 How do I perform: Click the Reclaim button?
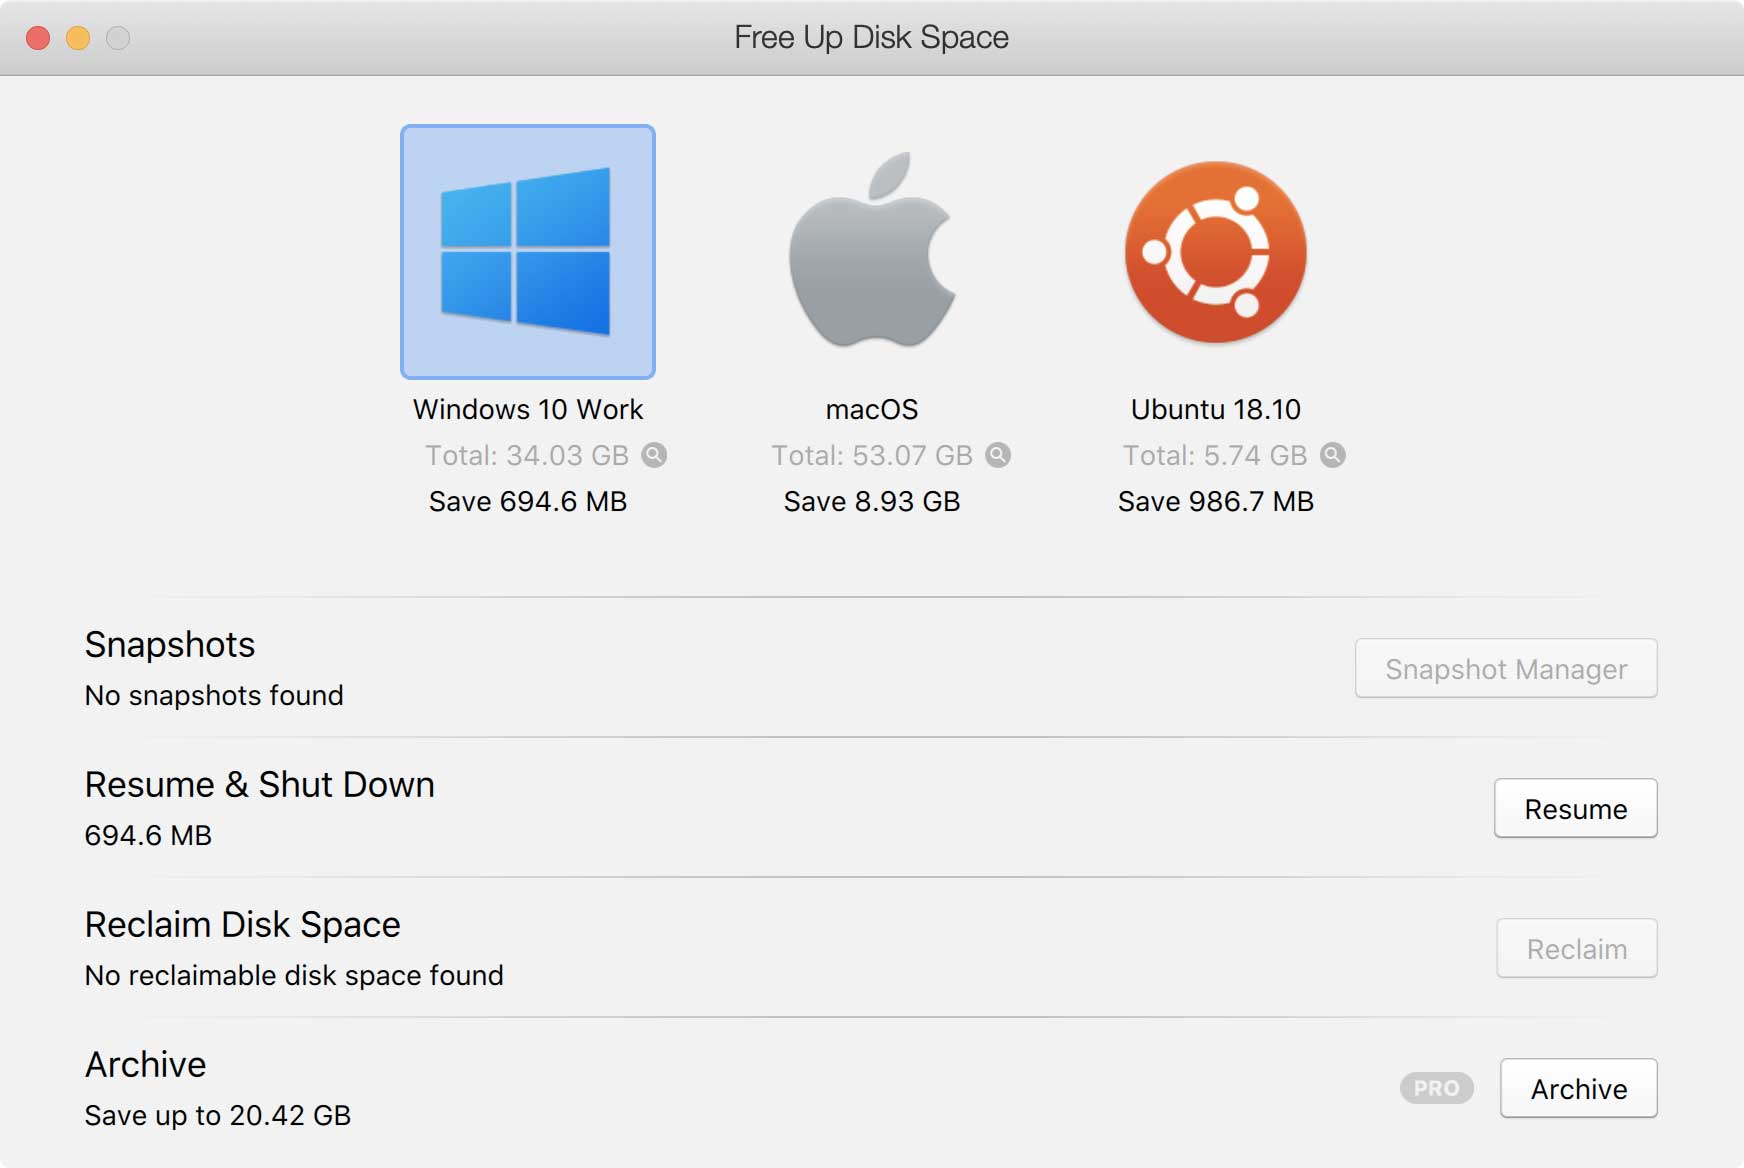point(1576,949)
